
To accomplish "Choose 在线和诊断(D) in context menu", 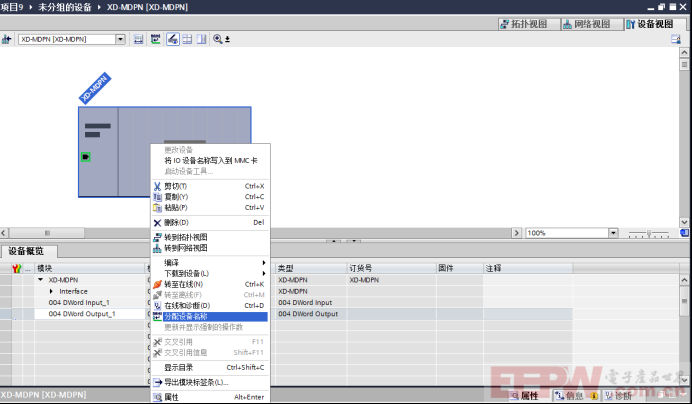I will click(x=210, y=306).
